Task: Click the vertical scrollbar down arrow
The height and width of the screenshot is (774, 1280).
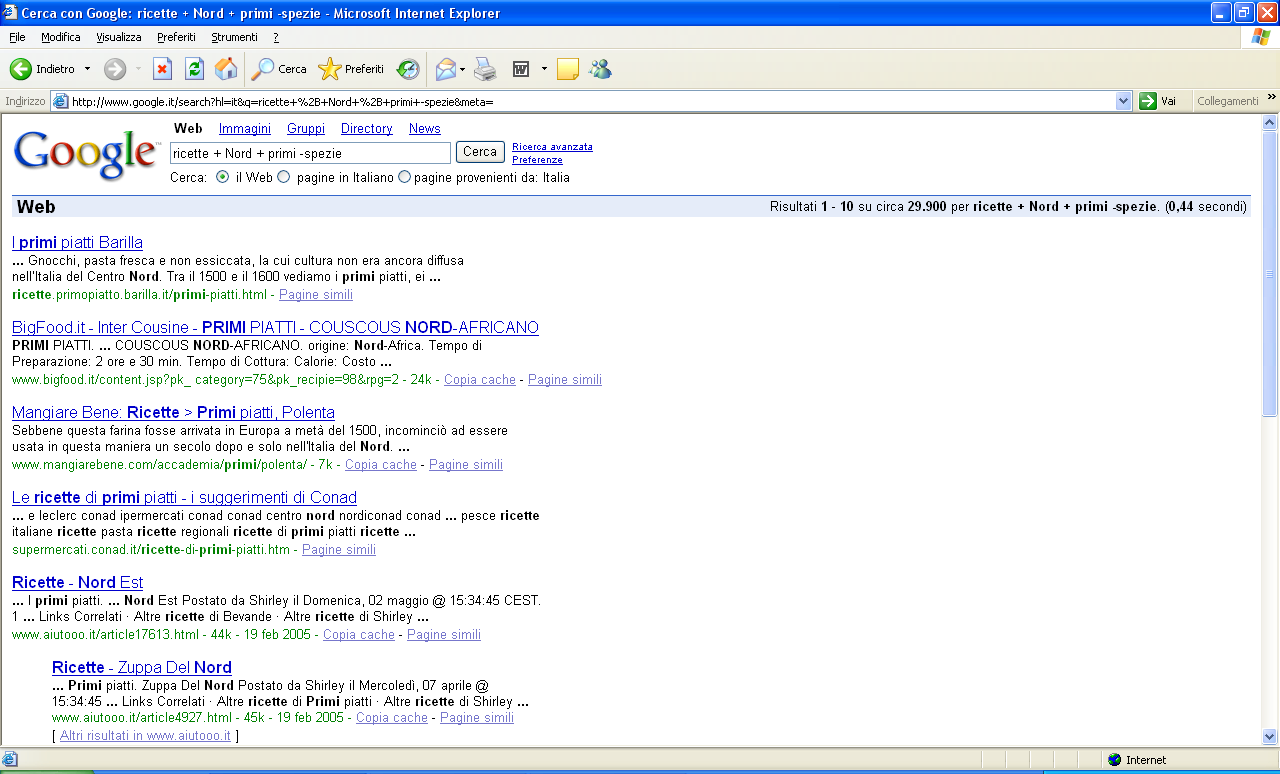Action: [1270, 736]
